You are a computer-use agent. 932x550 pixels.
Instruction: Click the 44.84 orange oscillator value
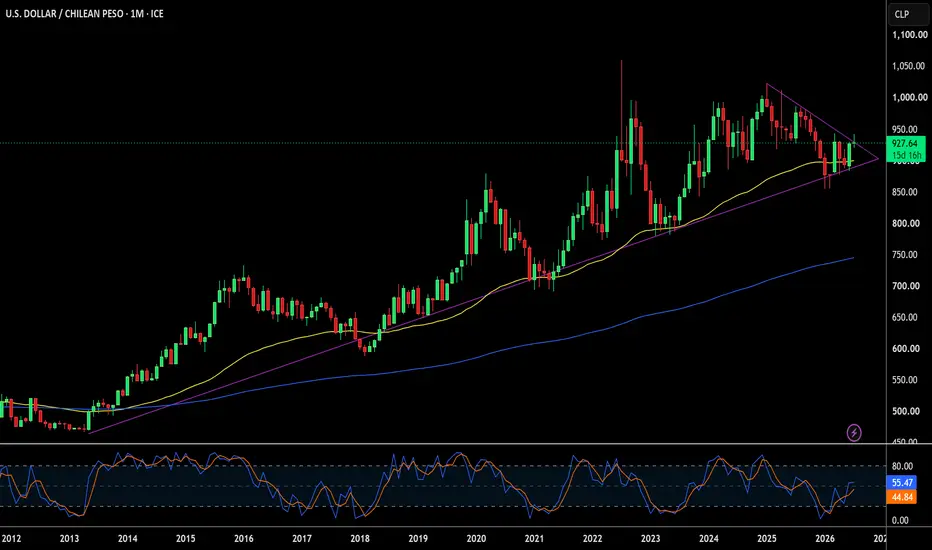(902, 497)
